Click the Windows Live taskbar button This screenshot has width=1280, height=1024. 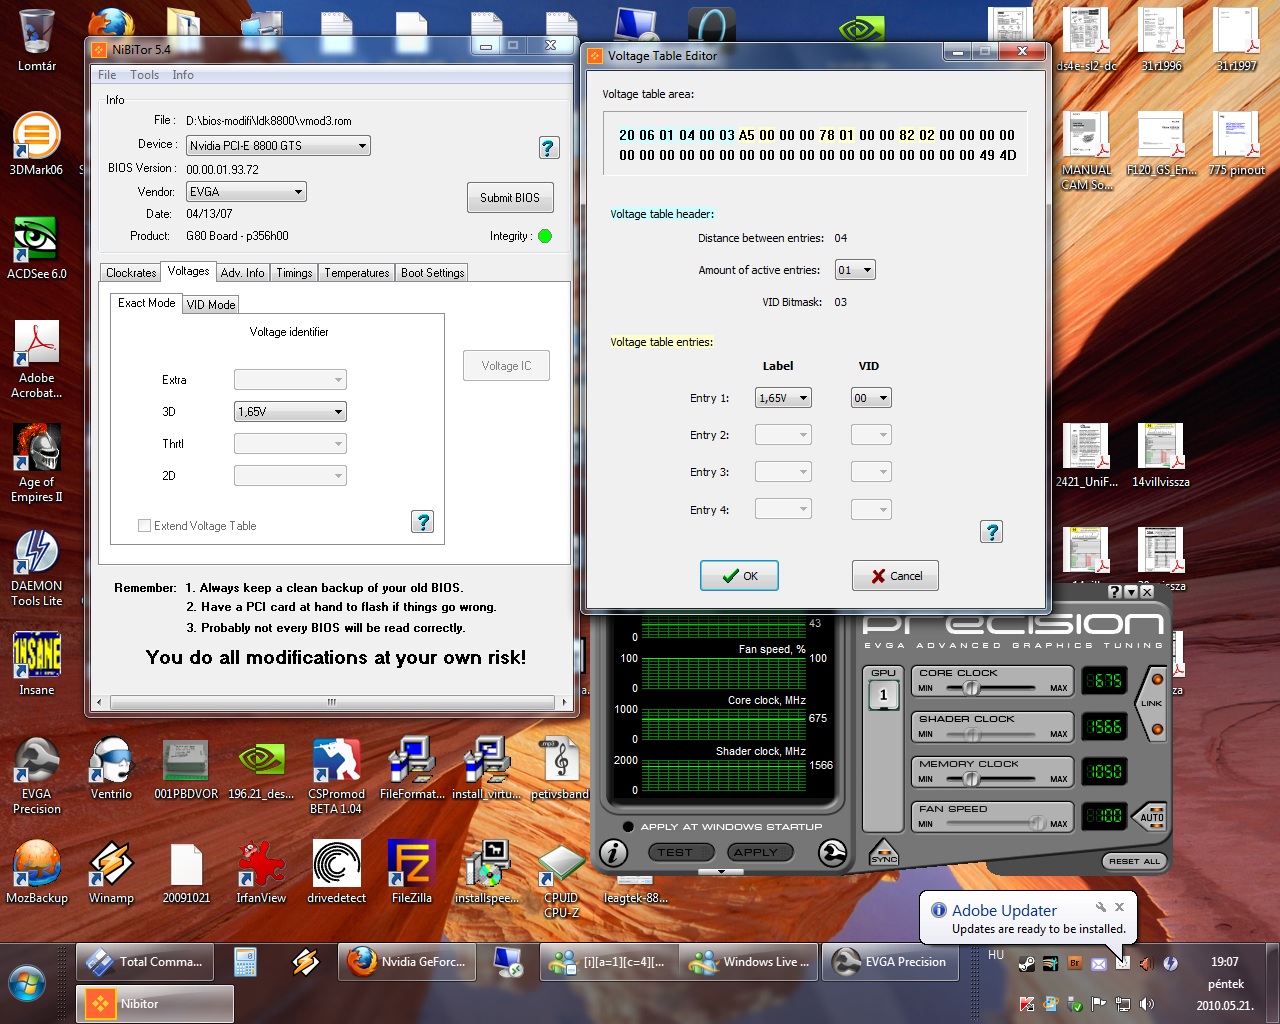(x=749, y=962)
